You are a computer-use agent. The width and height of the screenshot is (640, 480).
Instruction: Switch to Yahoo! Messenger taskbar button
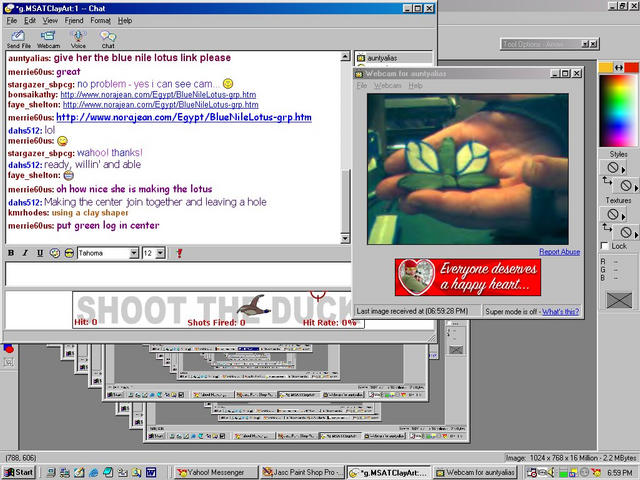tap(217, 473)
